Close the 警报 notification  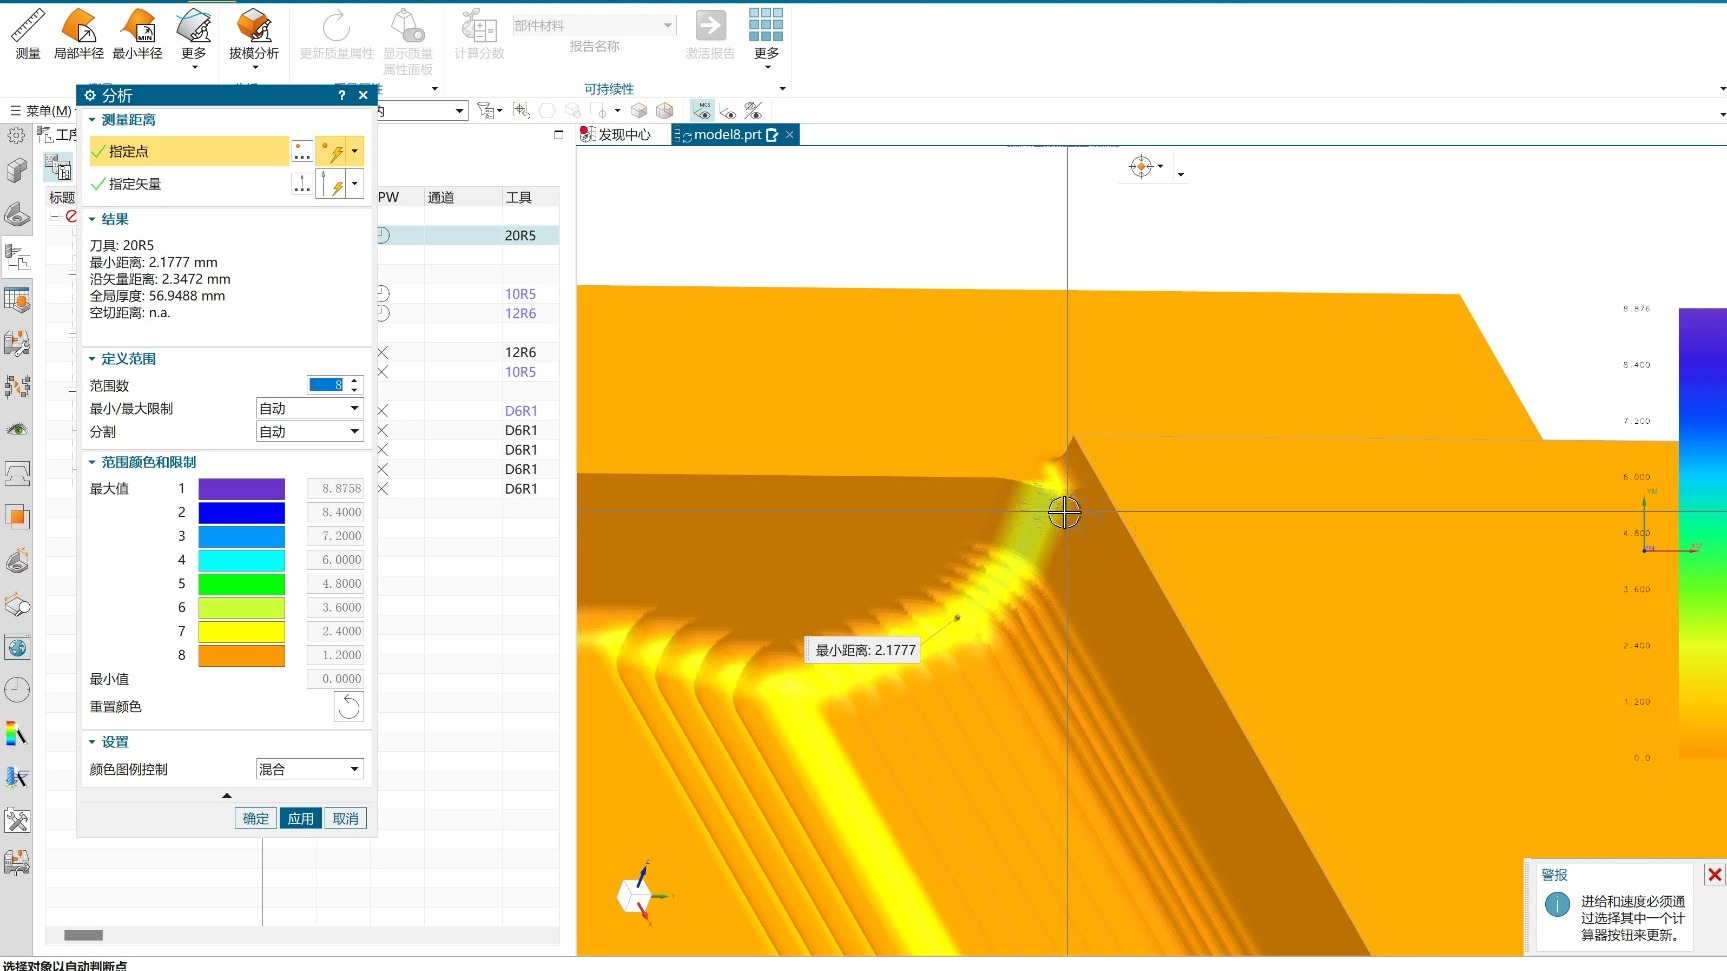[1715, 875]
